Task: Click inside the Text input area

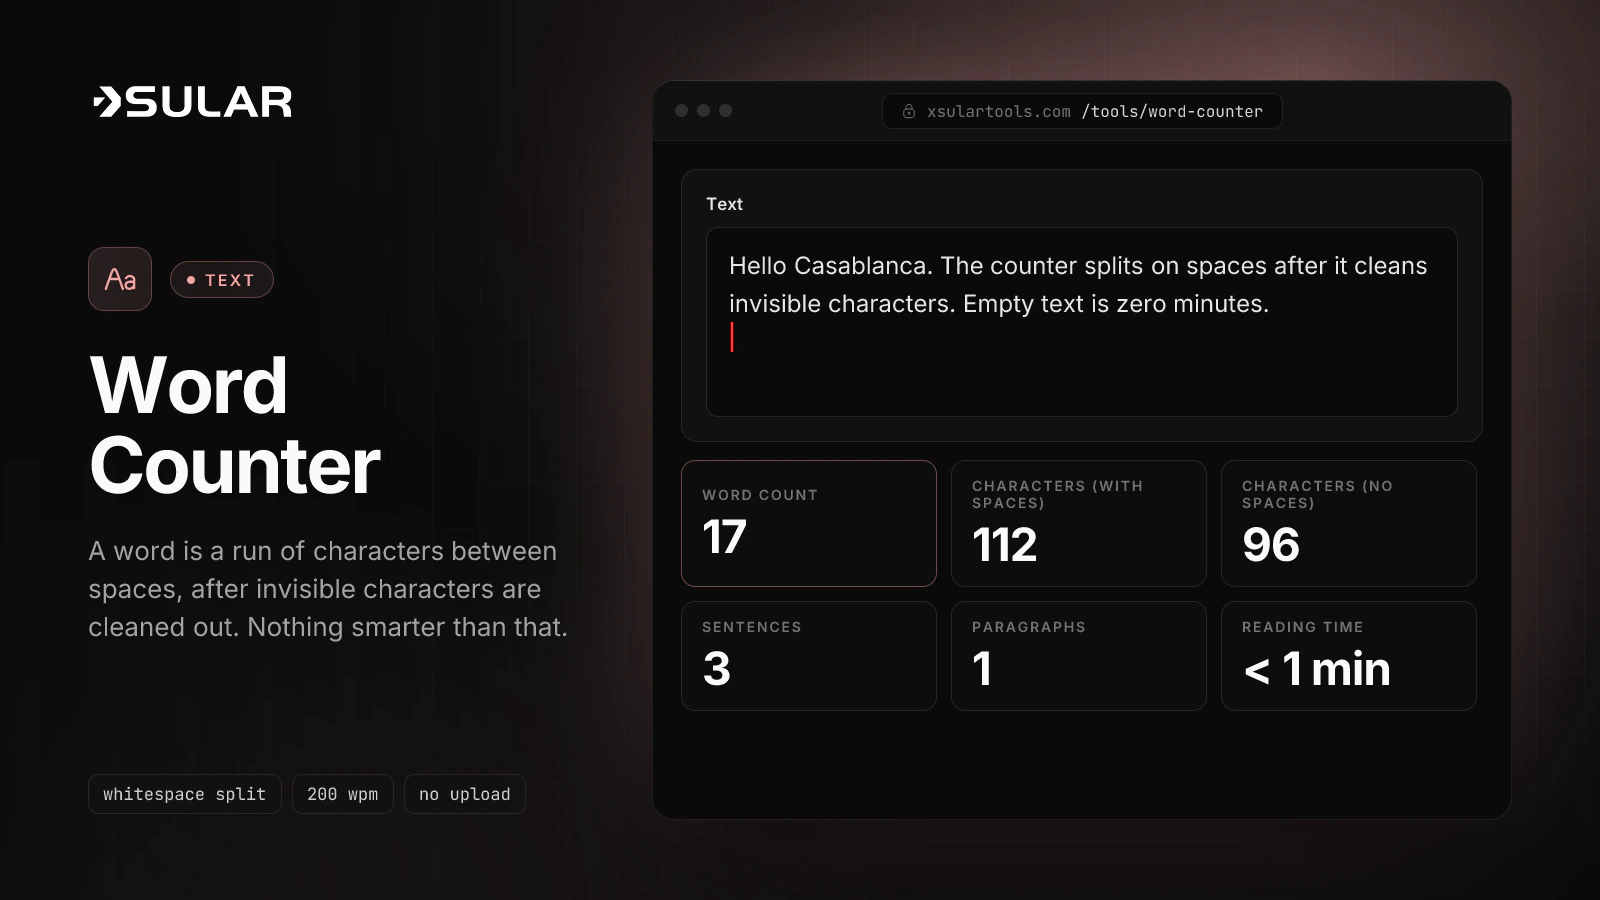Action: coord(1081,322)
